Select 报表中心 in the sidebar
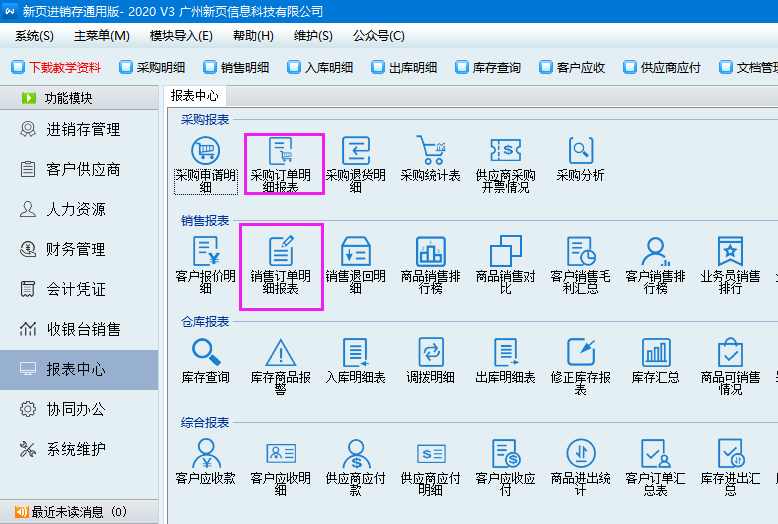The width and height of the screenshot is (778, 524). [x=79, y=370]
